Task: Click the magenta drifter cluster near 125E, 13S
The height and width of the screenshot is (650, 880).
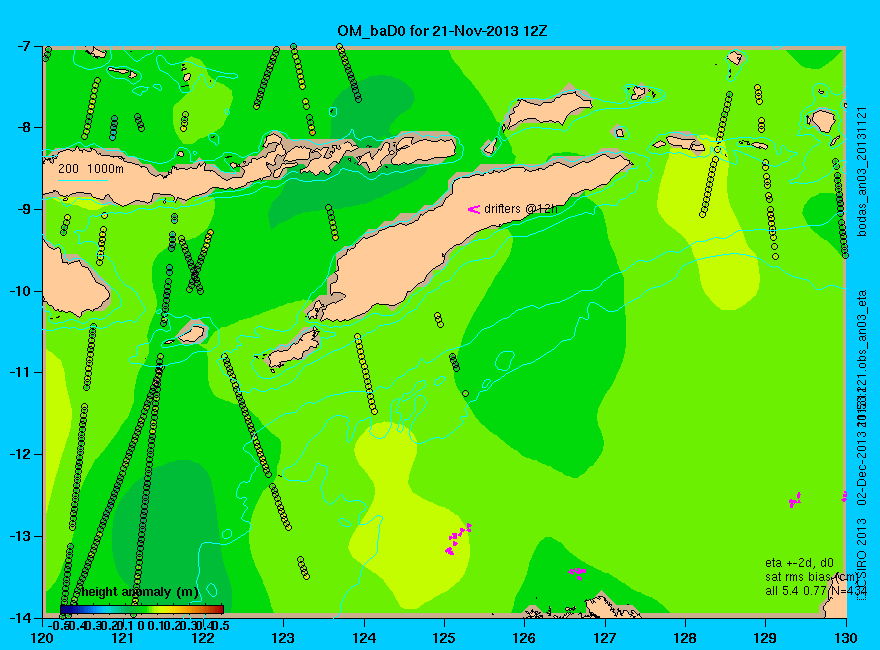Action: click(458, 539)
